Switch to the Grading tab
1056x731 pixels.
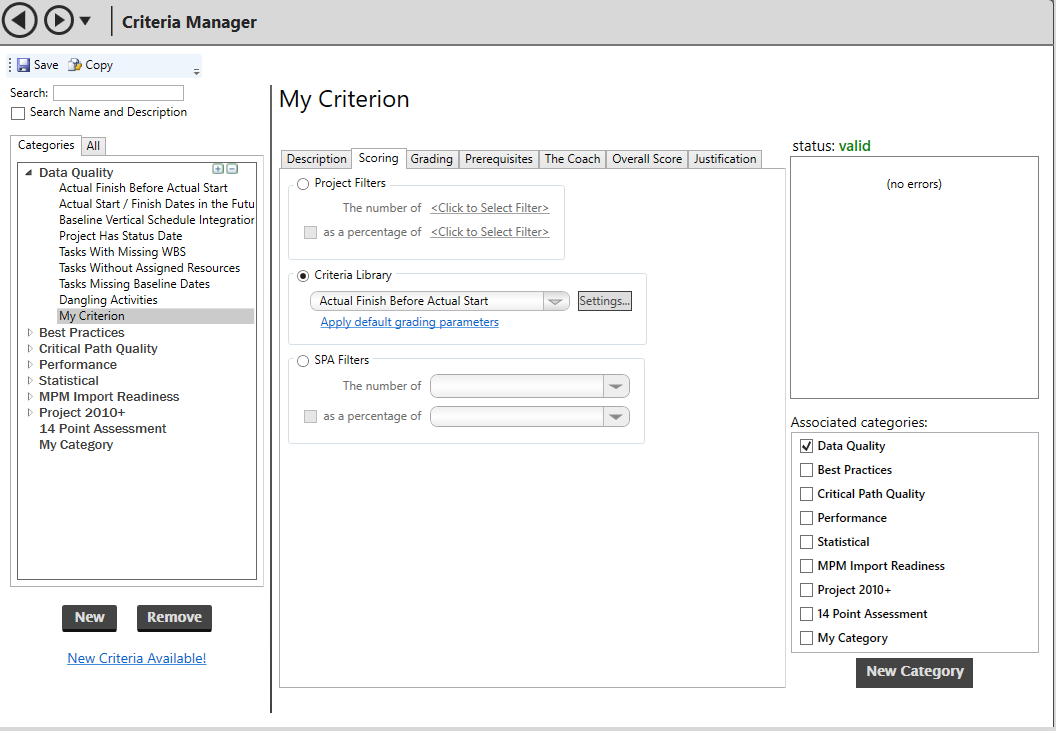click(431, 159)
